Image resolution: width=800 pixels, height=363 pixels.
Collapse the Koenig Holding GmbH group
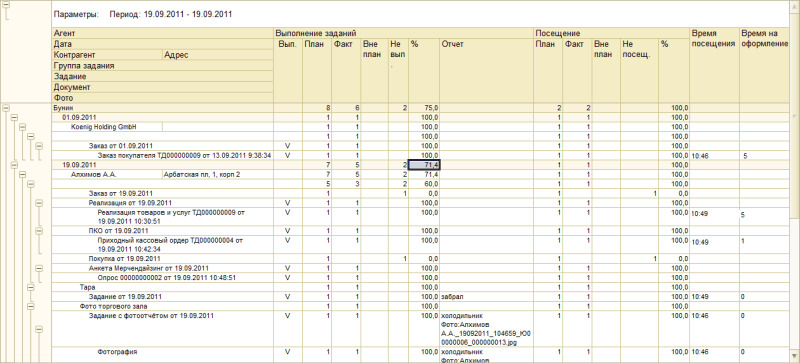[22, 127]
